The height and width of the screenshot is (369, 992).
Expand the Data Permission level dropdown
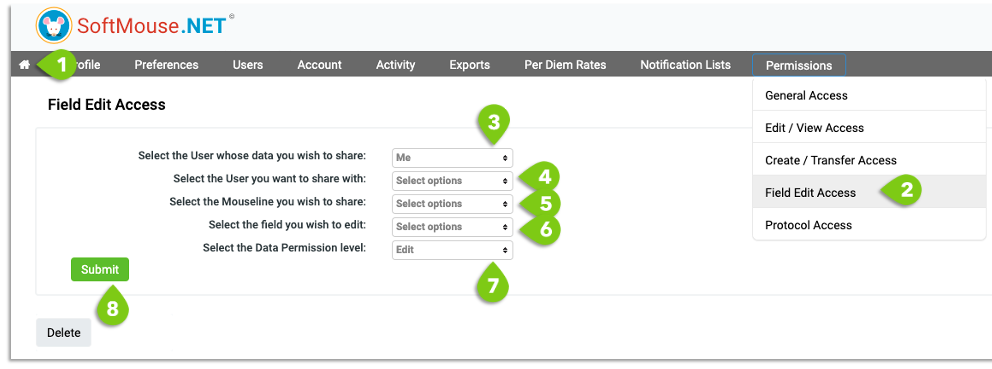pyautogui.click(x=452, y=249)
